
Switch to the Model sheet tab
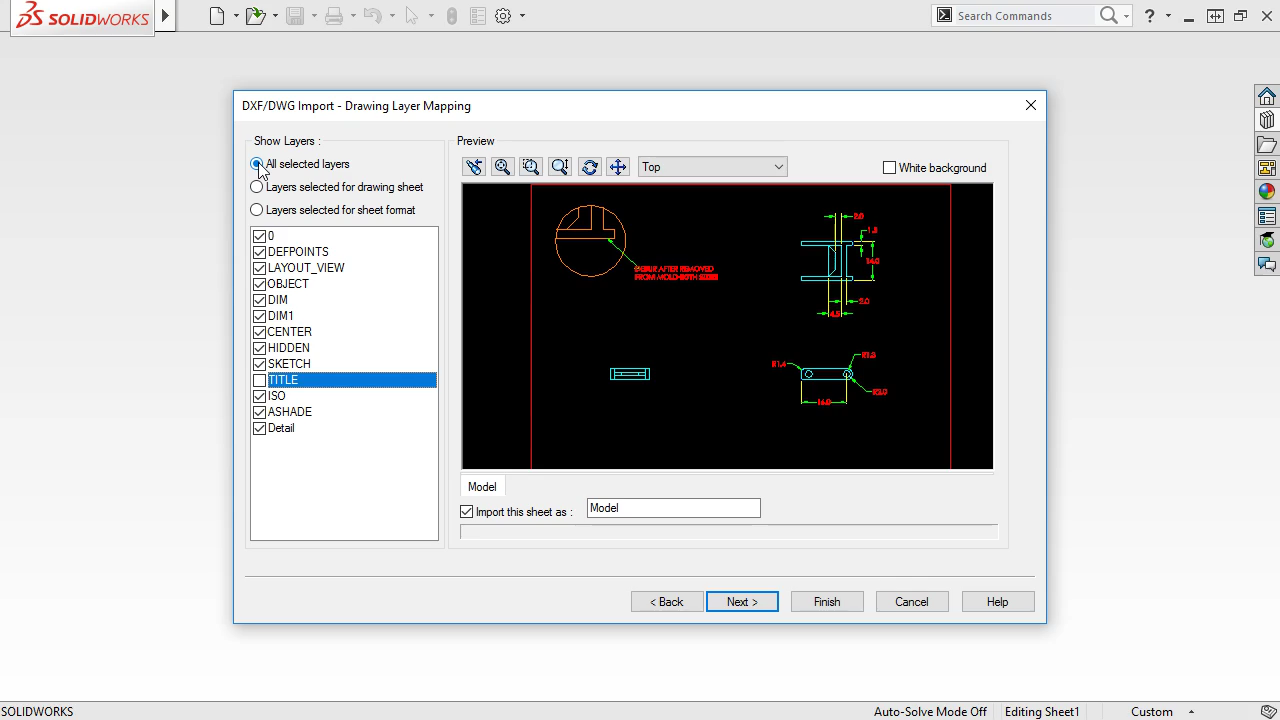[482, 487]
